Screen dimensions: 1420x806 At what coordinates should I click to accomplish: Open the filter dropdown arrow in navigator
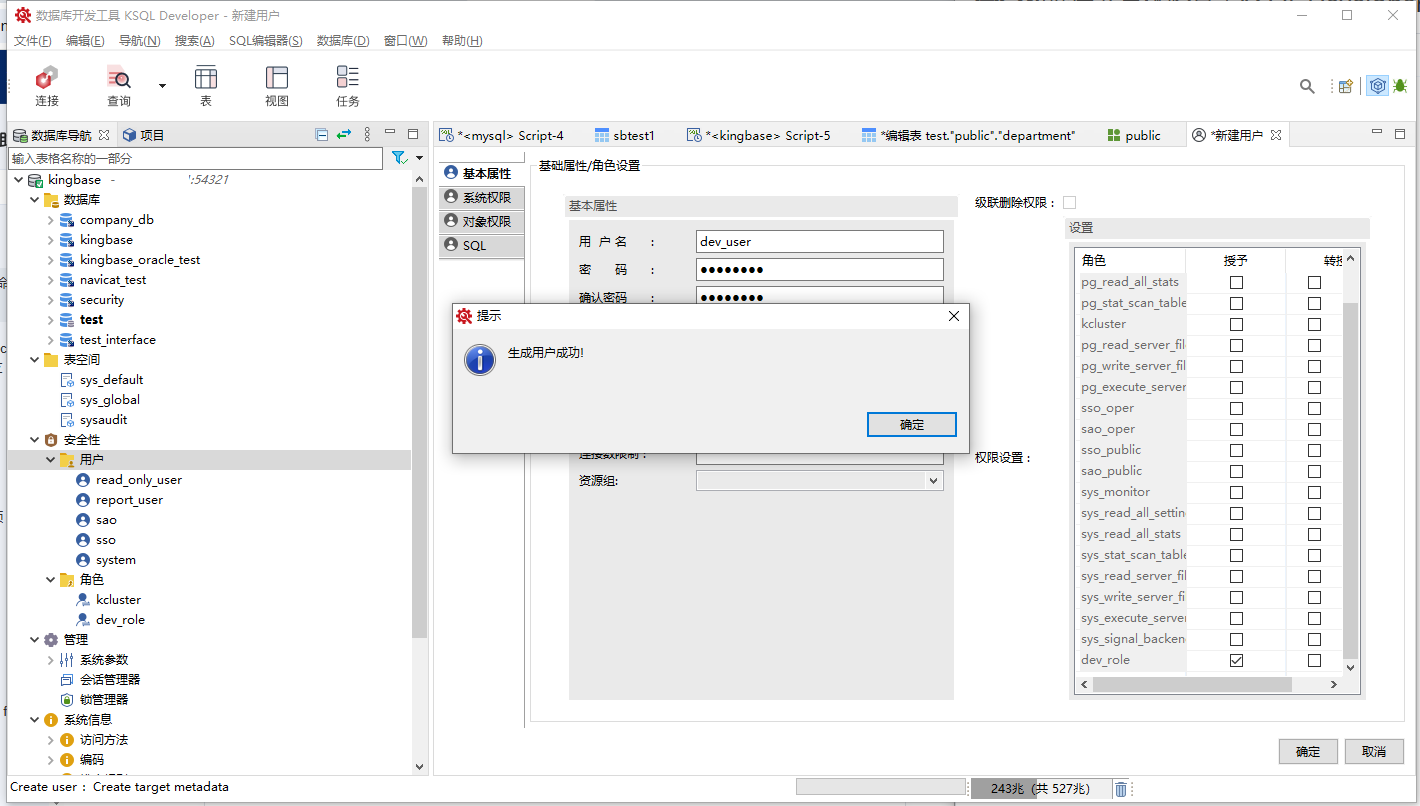click(x=419, y=158)
